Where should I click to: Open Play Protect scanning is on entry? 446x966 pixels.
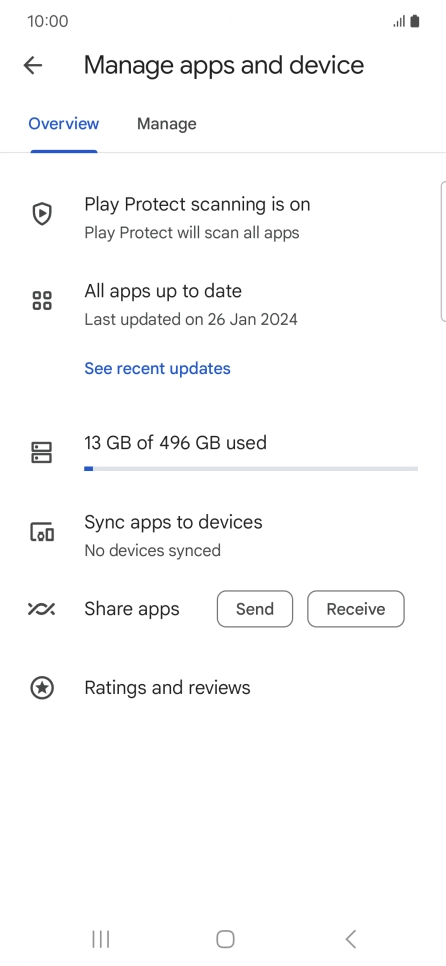pos(223,218)
